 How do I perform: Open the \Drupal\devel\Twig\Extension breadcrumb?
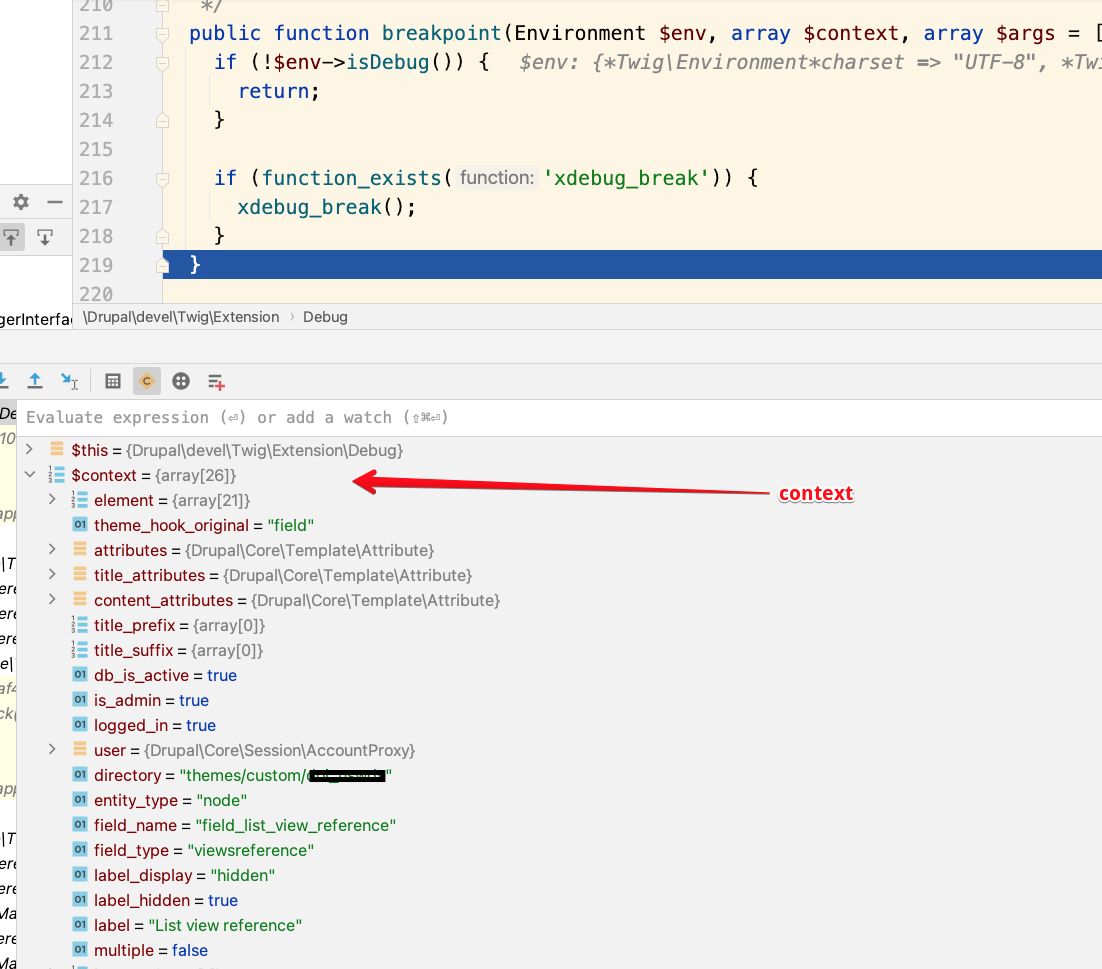[x=181, y=317]
